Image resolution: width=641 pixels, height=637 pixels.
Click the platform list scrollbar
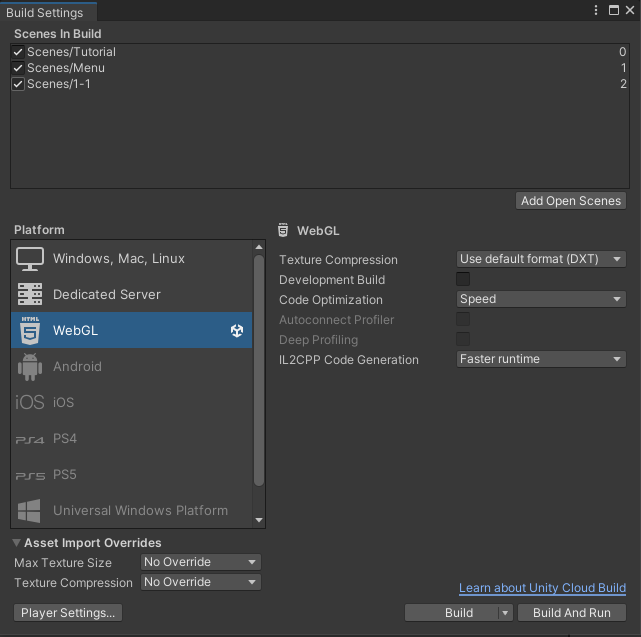coord(259,370)
